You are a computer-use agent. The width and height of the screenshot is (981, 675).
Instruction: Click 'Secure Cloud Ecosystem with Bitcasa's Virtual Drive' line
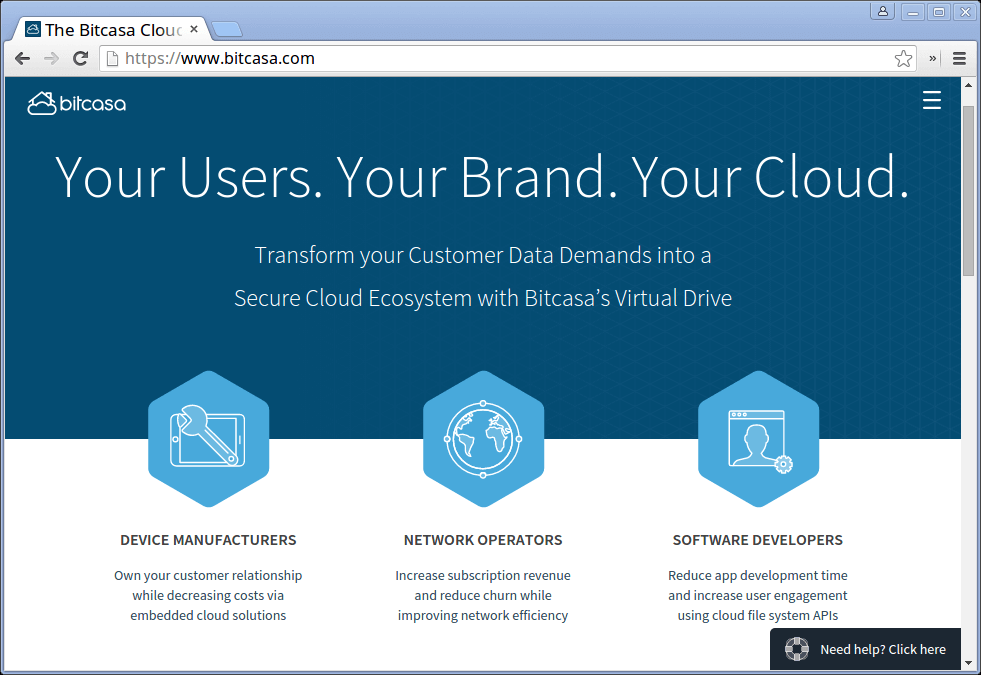[483, 298]
